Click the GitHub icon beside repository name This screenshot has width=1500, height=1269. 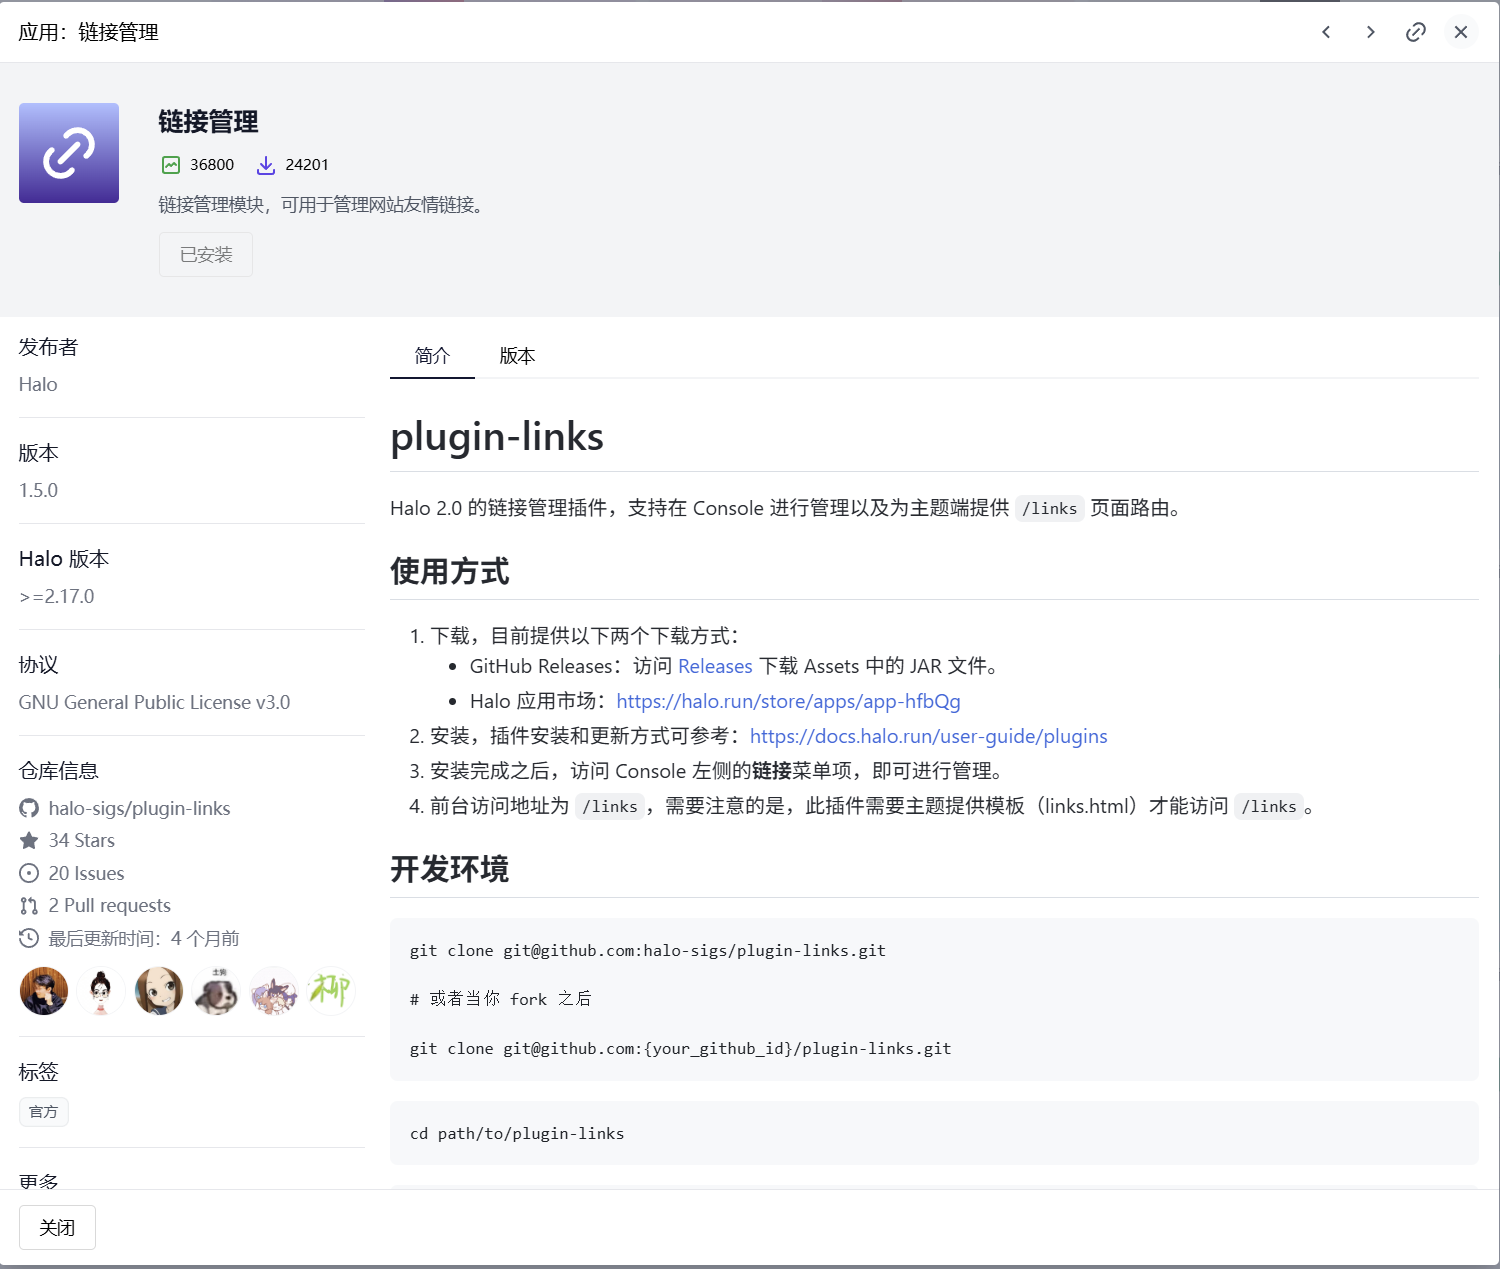[29, 808]
